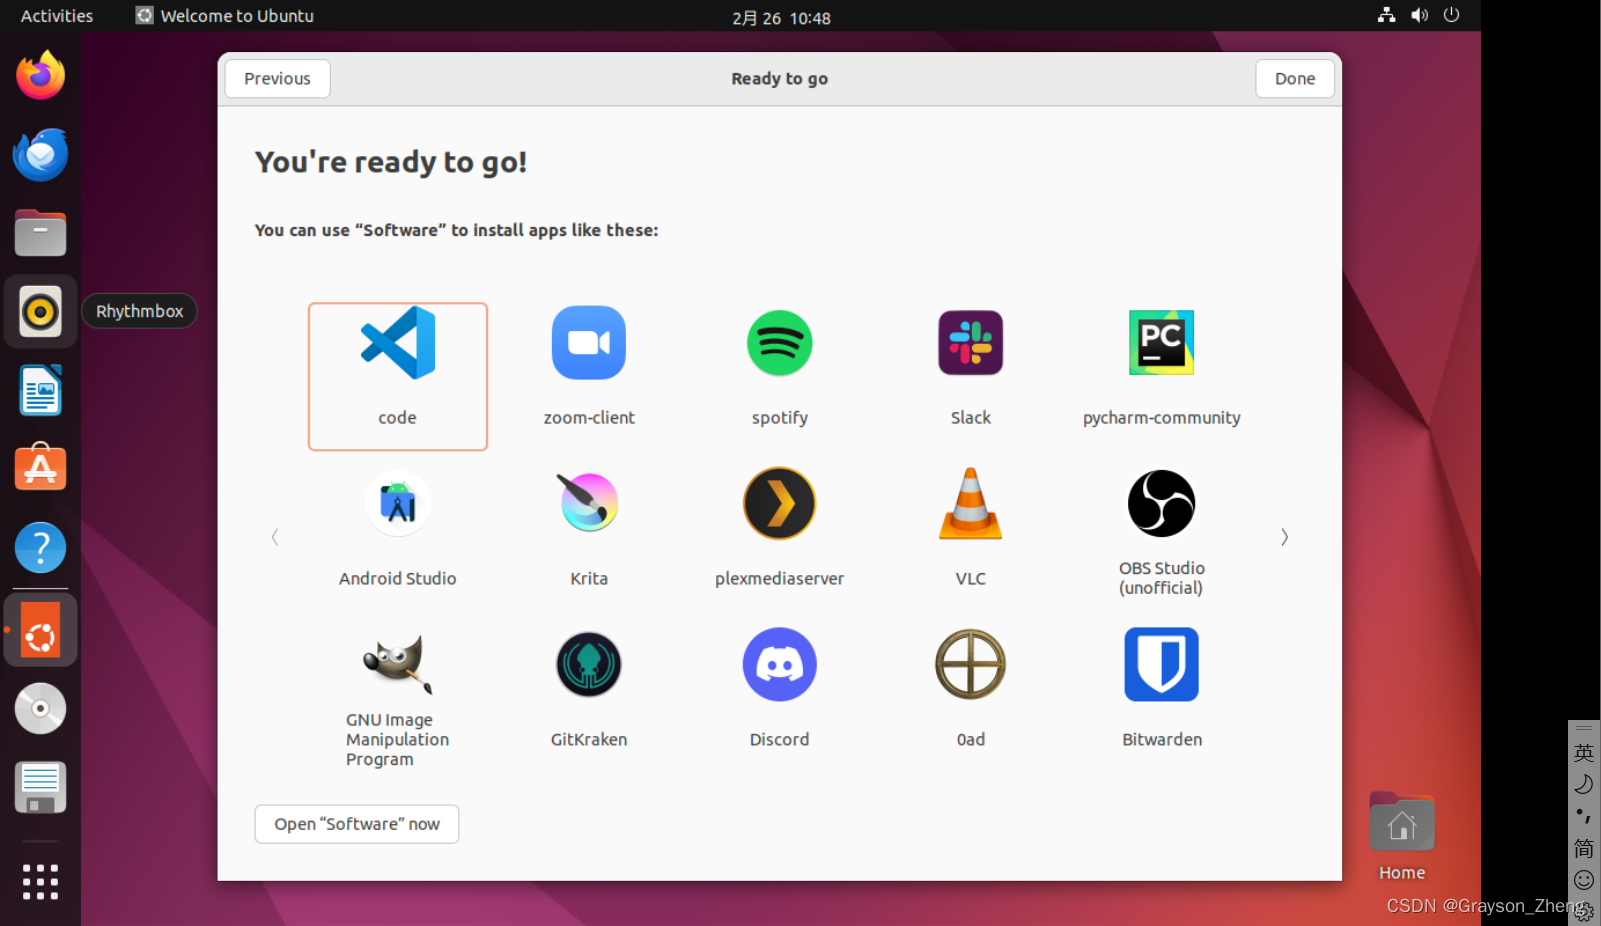Click the Previous button
The image size is (1601, 926).
tap(278, 79)
